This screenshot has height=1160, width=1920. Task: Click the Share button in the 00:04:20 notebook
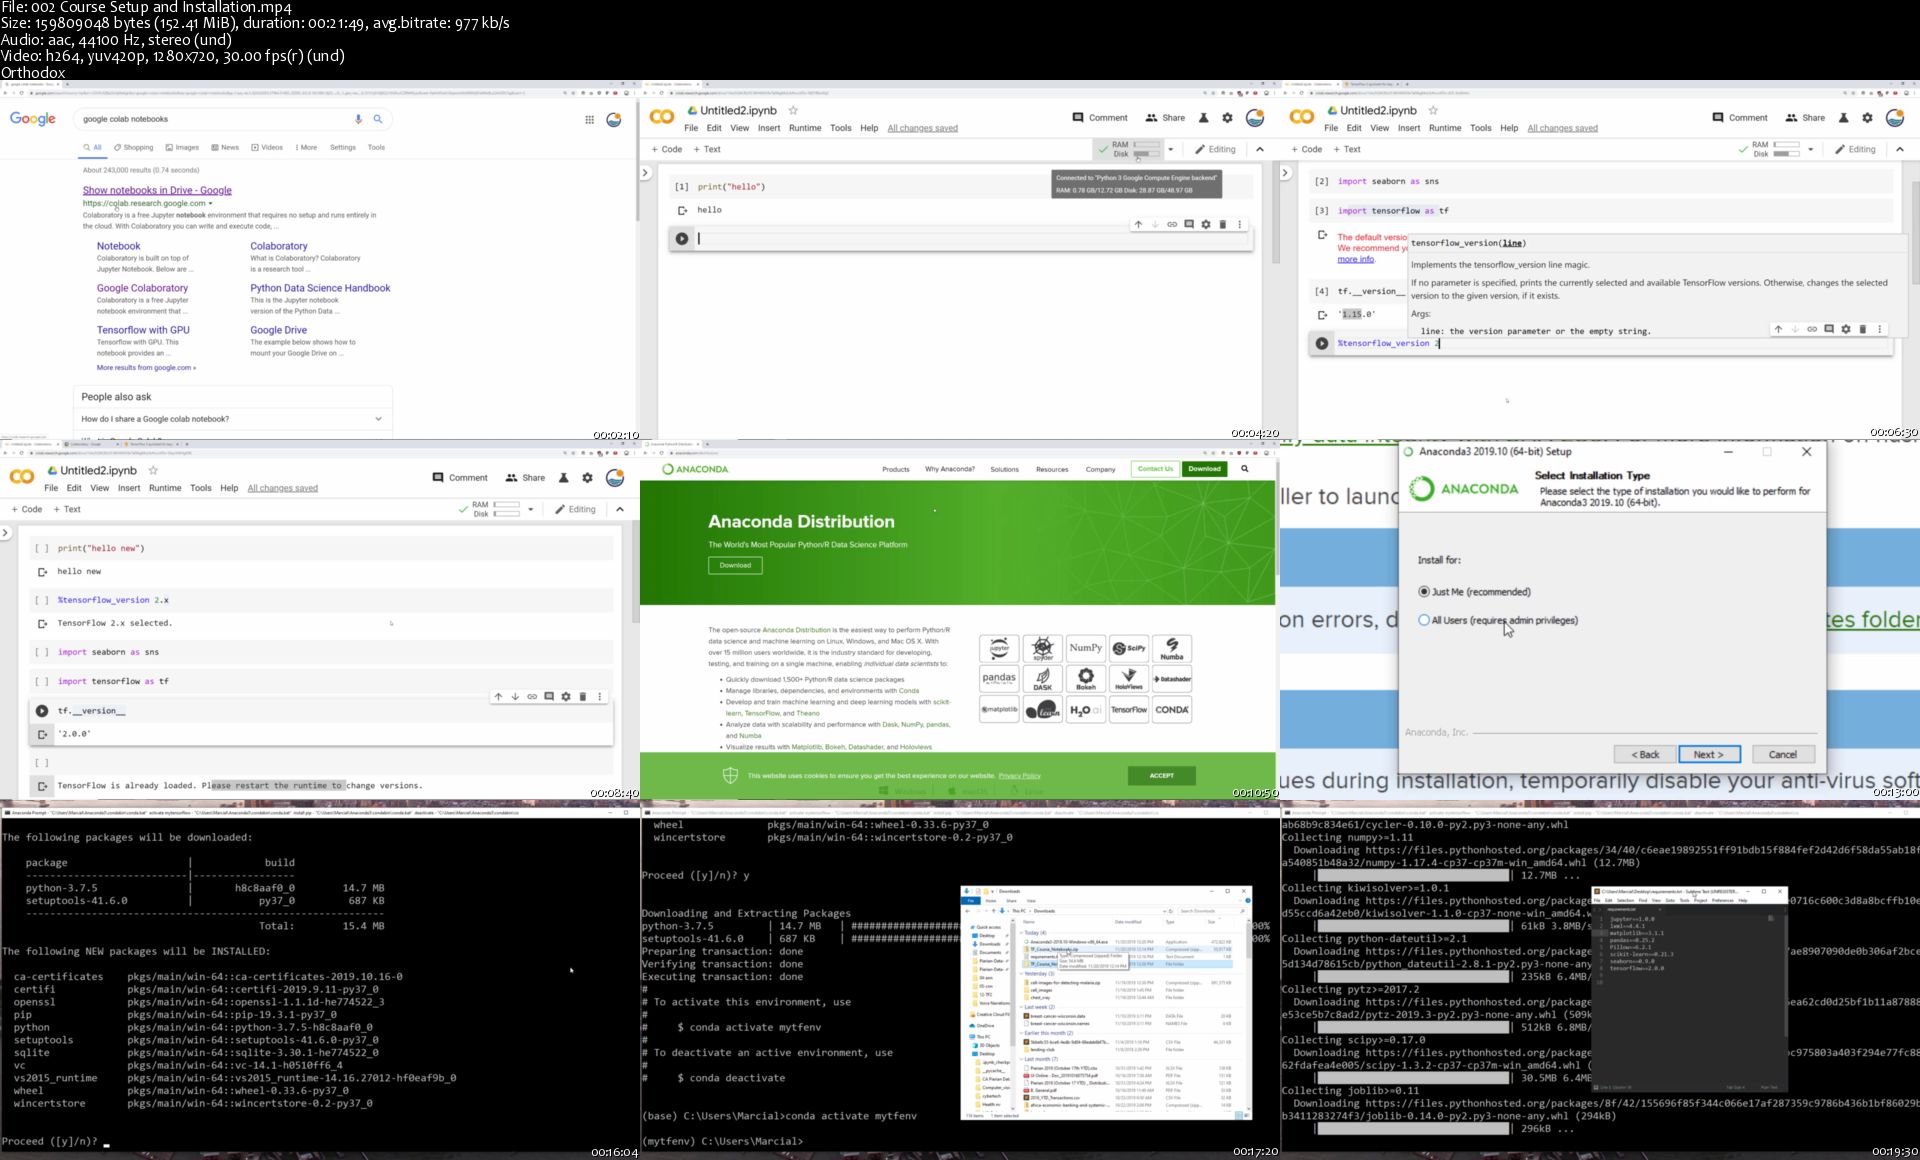click(1165, 118)
